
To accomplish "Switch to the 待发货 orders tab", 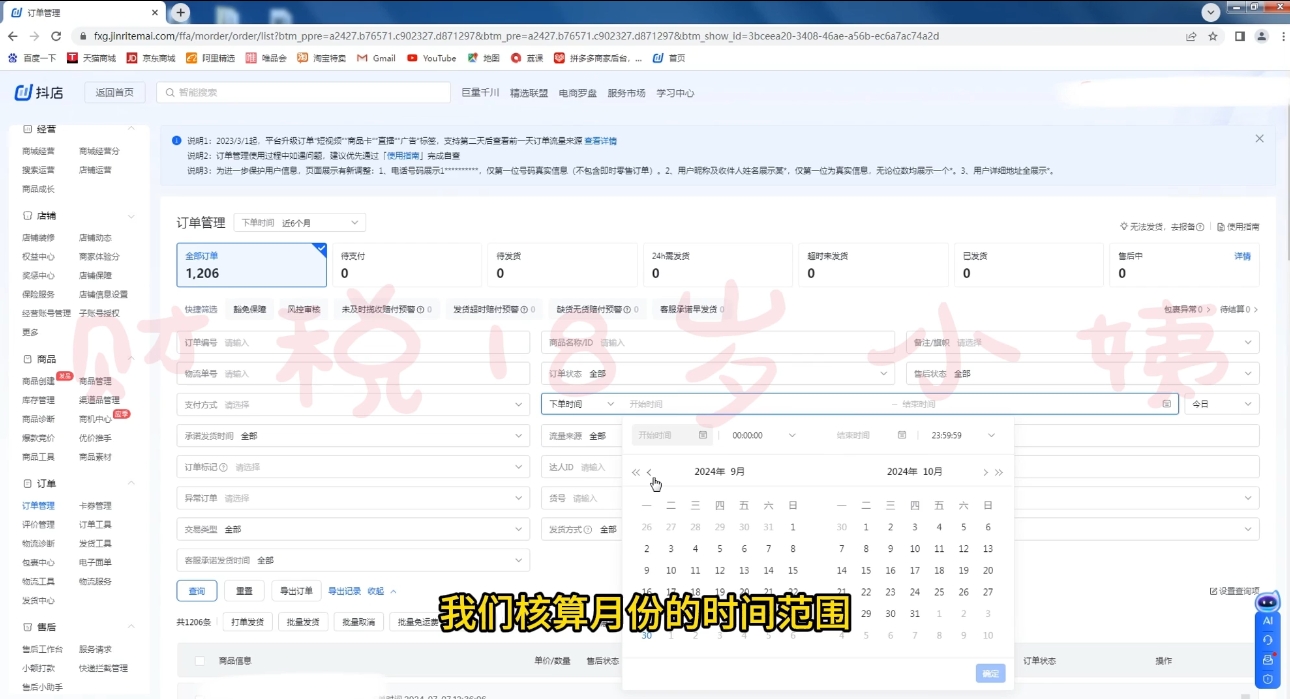I will pyautogui.click(x=563, y=264).
